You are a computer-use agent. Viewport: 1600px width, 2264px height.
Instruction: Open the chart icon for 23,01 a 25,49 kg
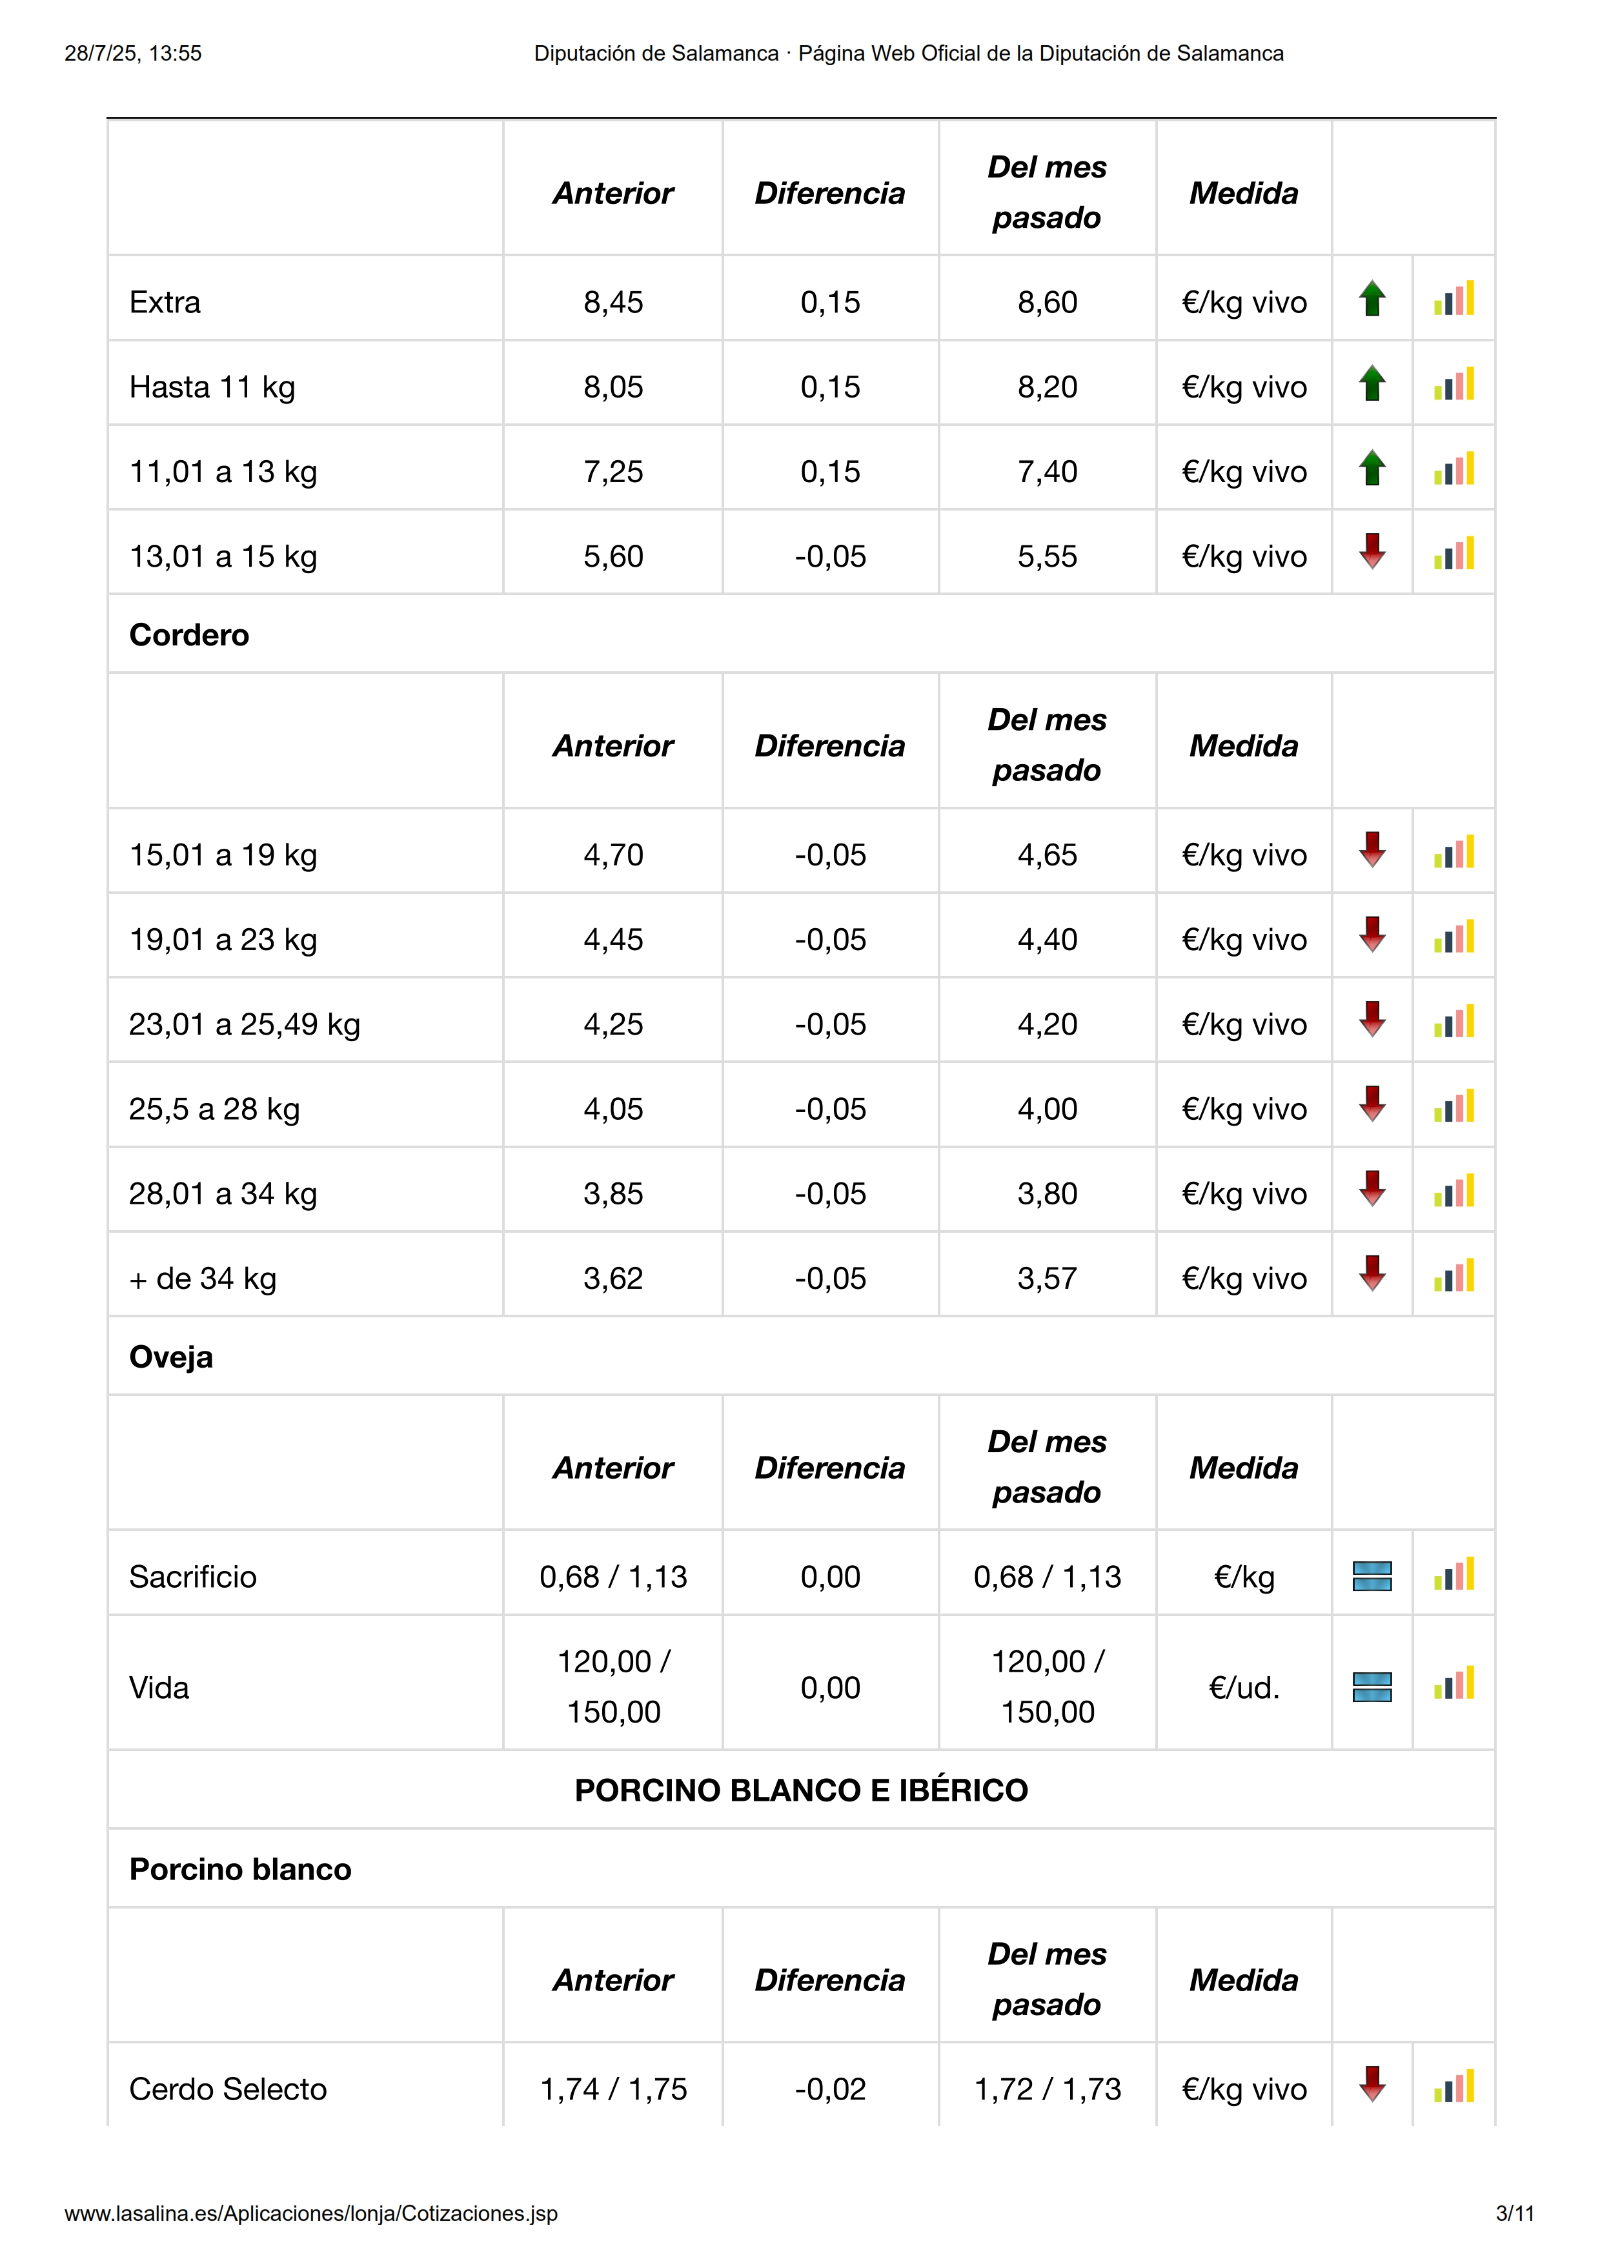(x=1453, y=1022)
